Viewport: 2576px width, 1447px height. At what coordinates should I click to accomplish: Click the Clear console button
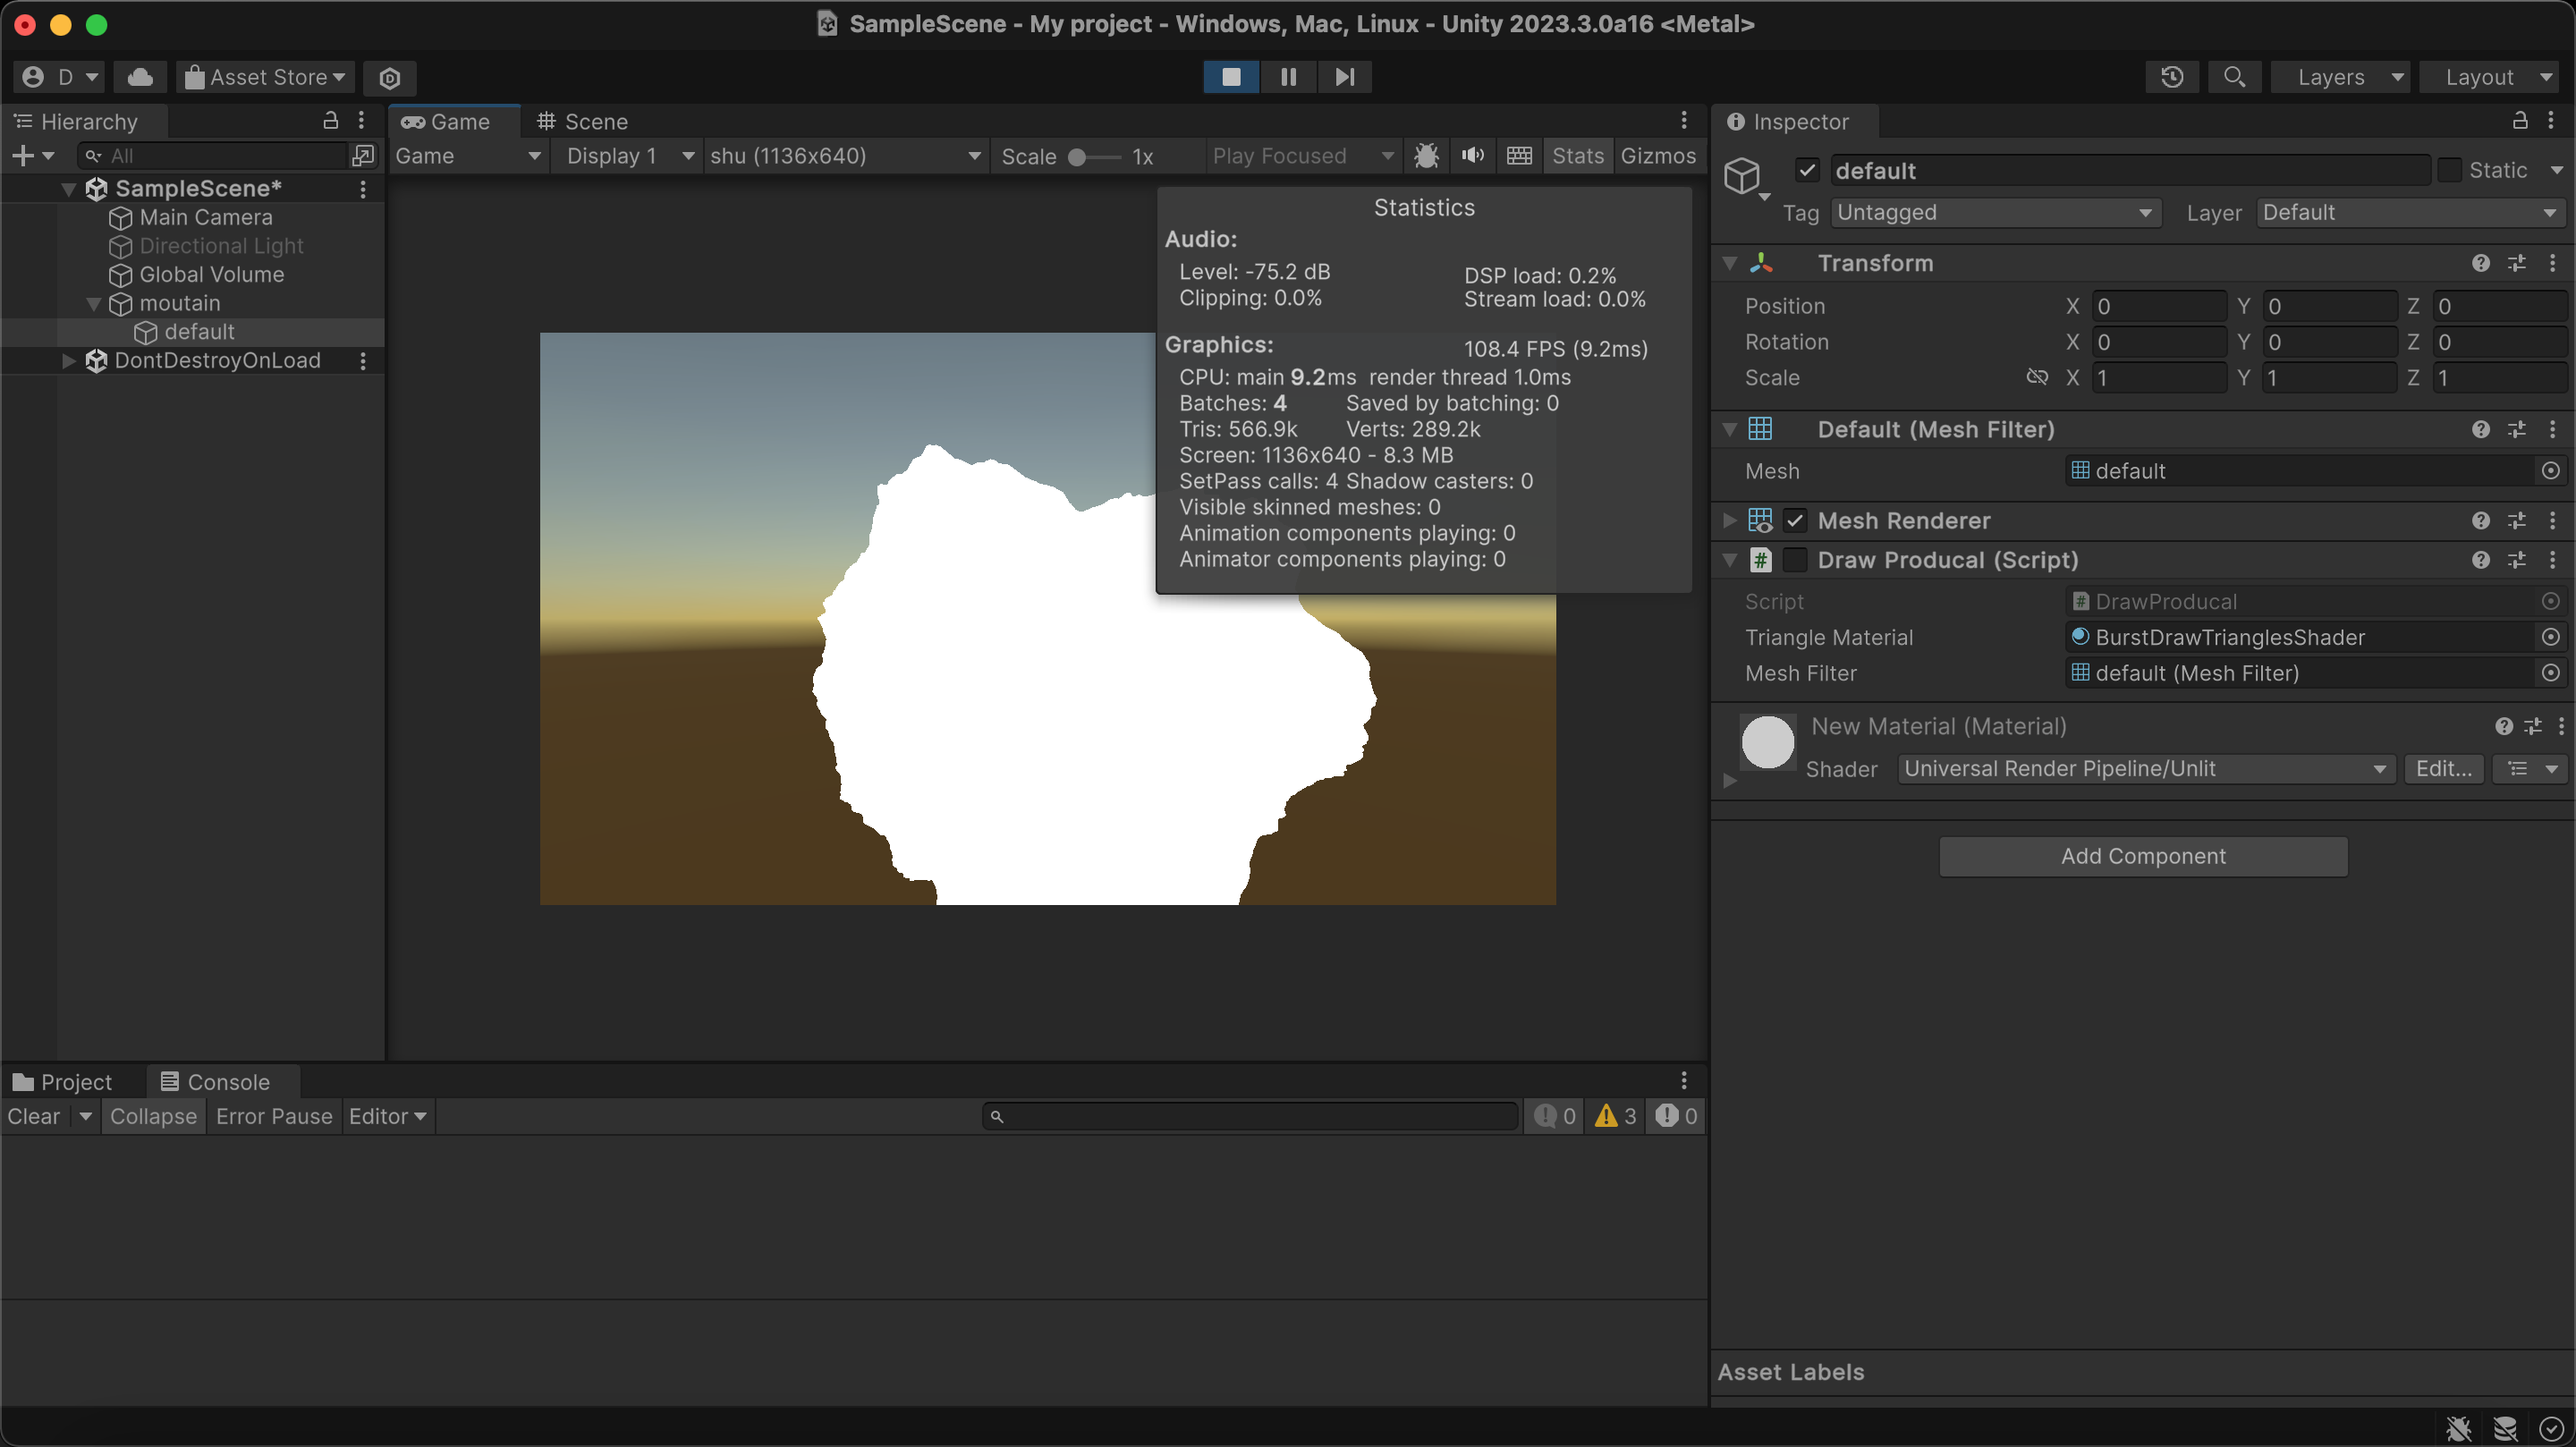click(x=34, y=1116)
